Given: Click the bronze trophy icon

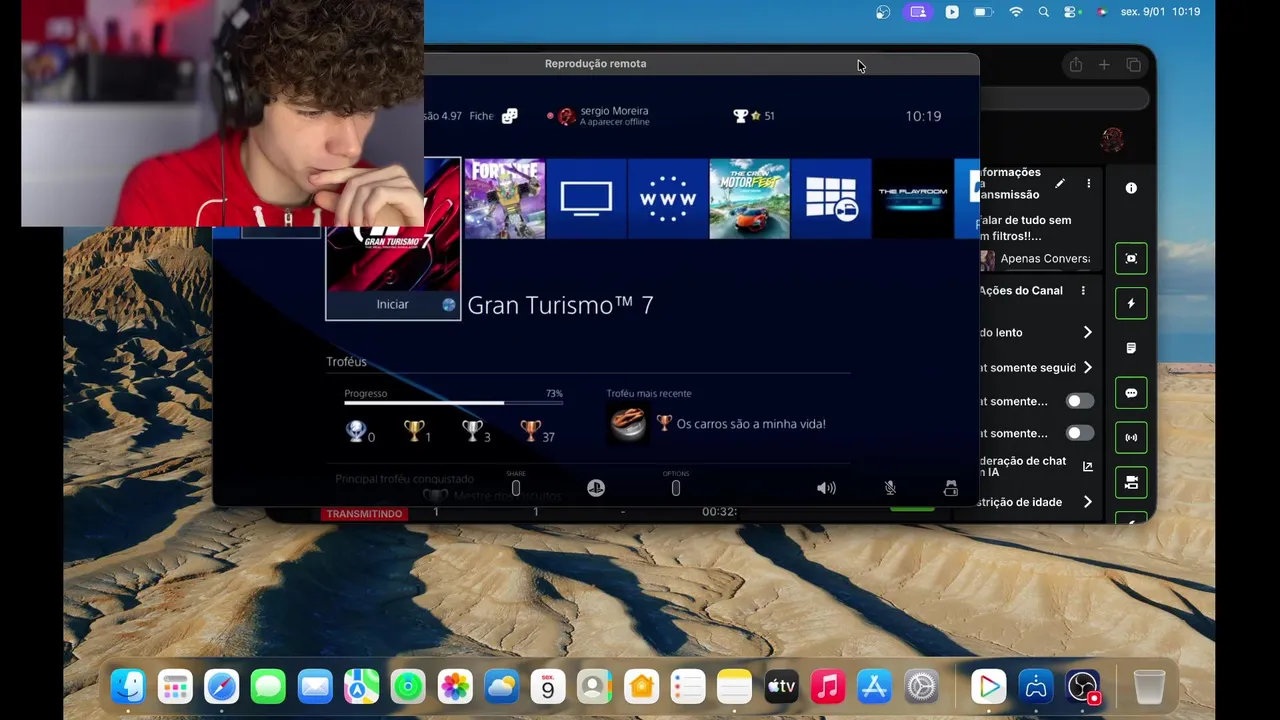Looking at the screenshot, I should point(531,431).
